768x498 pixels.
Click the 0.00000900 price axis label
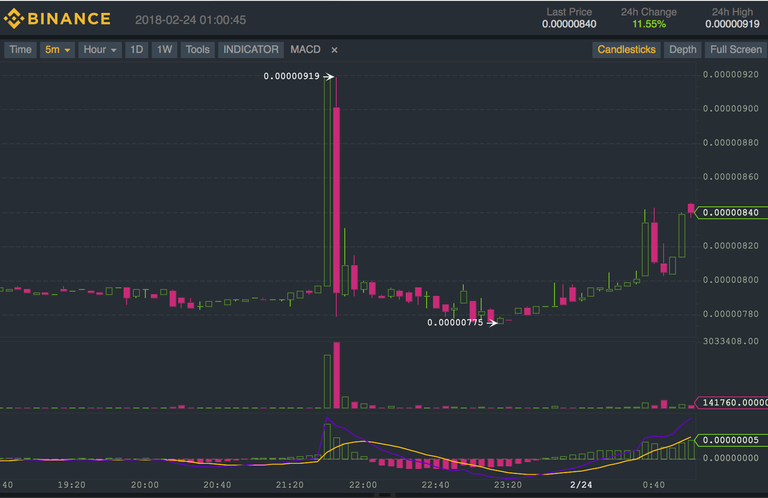731,109
